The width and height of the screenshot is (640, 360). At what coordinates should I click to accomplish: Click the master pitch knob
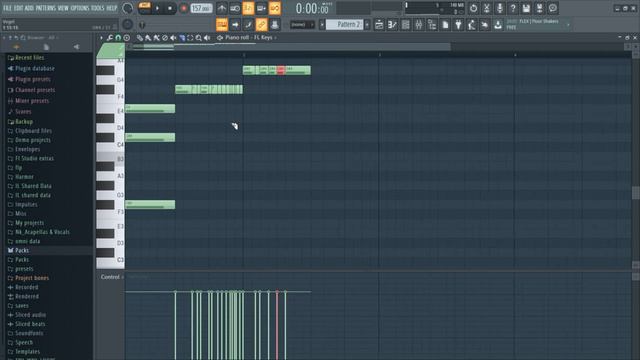coord(127,24)
